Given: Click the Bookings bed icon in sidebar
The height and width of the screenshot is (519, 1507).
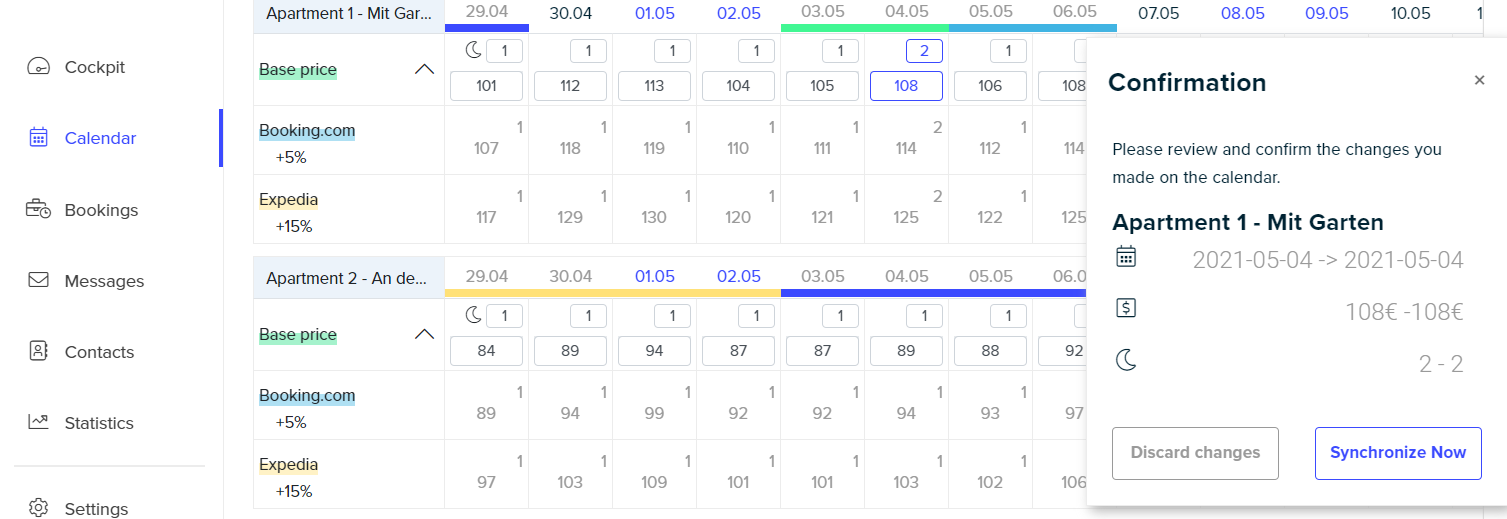Looking at the screenshot, I should click(38, 210).
